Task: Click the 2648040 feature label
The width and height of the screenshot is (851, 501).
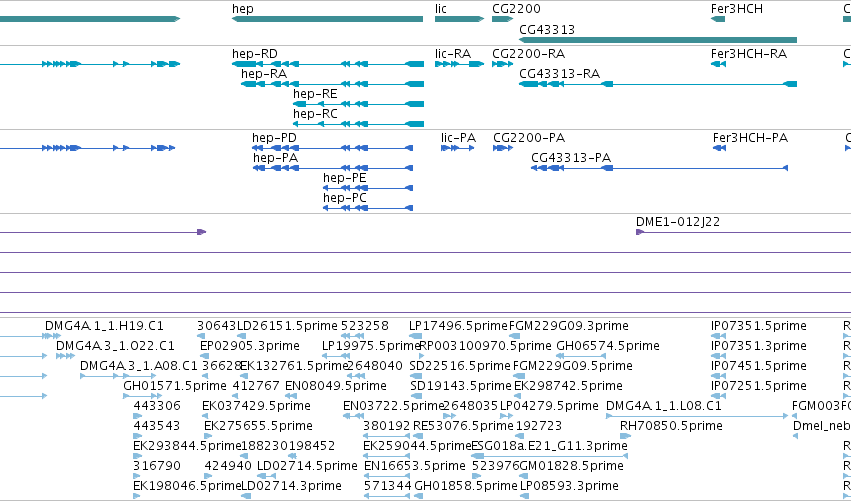Action: (374, 366)
